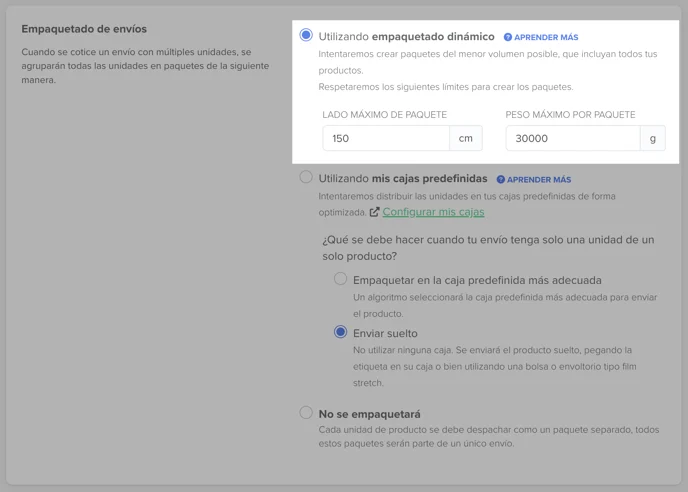Open 'Aprender más' for mis cajas predefinidas
This screenshot has height=492, width=688.
pyautogui.click(x=539, y=180)
